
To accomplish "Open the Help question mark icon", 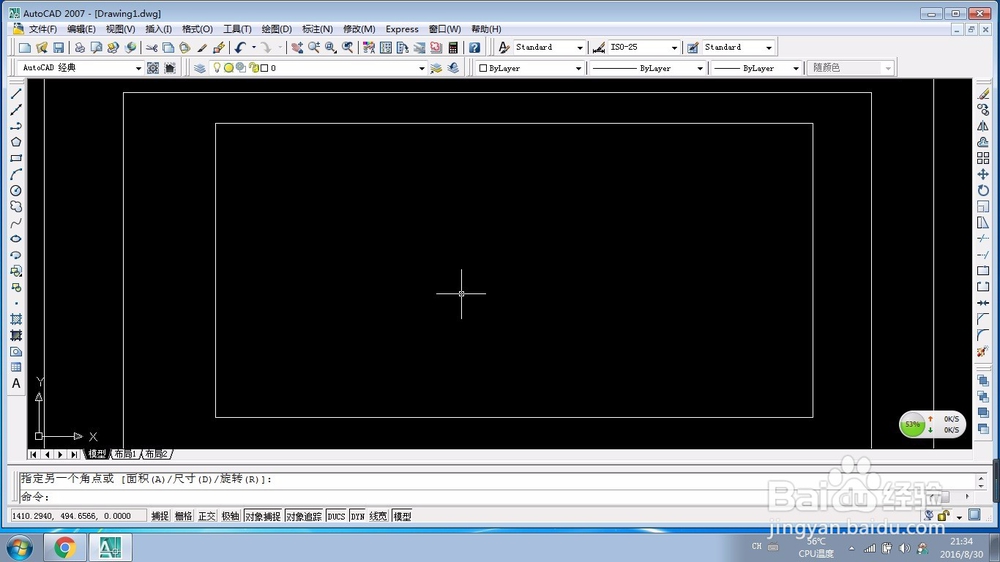I will coord(474,47).
